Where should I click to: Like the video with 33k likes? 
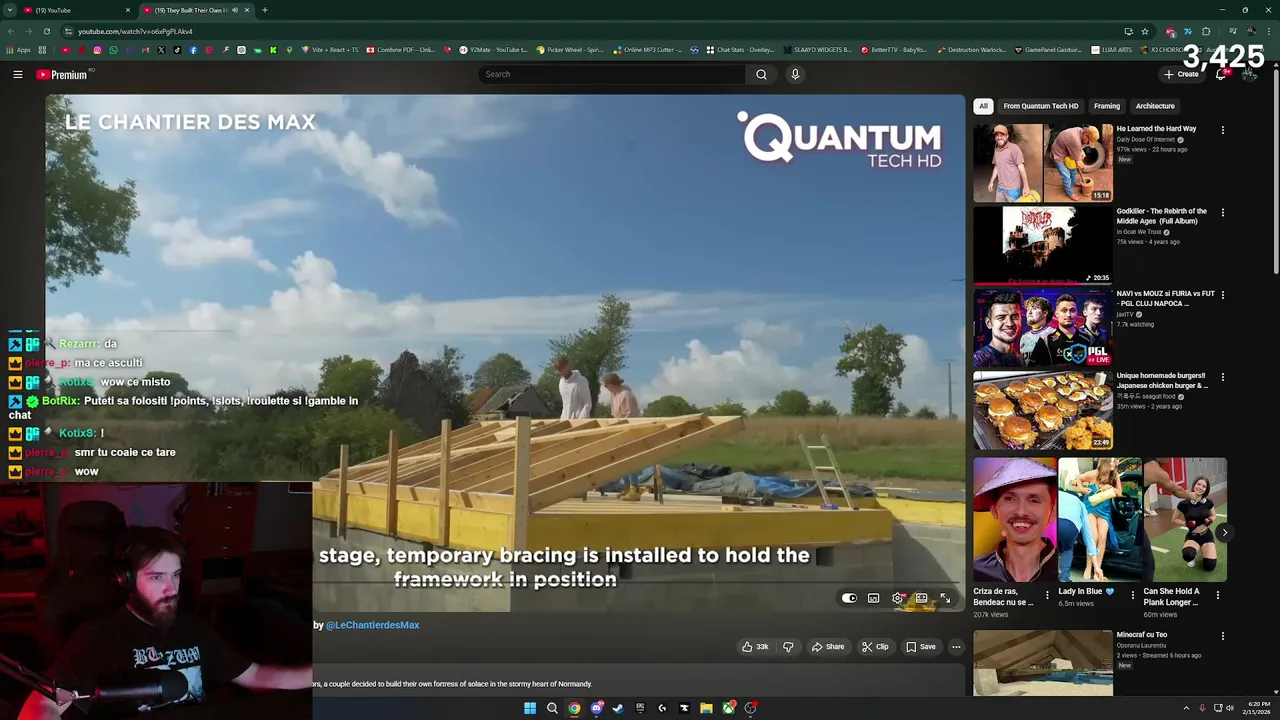pos(755,647)
